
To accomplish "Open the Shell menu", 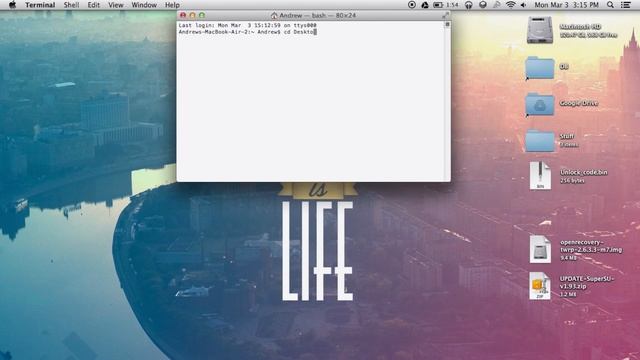I will [71, 5].
